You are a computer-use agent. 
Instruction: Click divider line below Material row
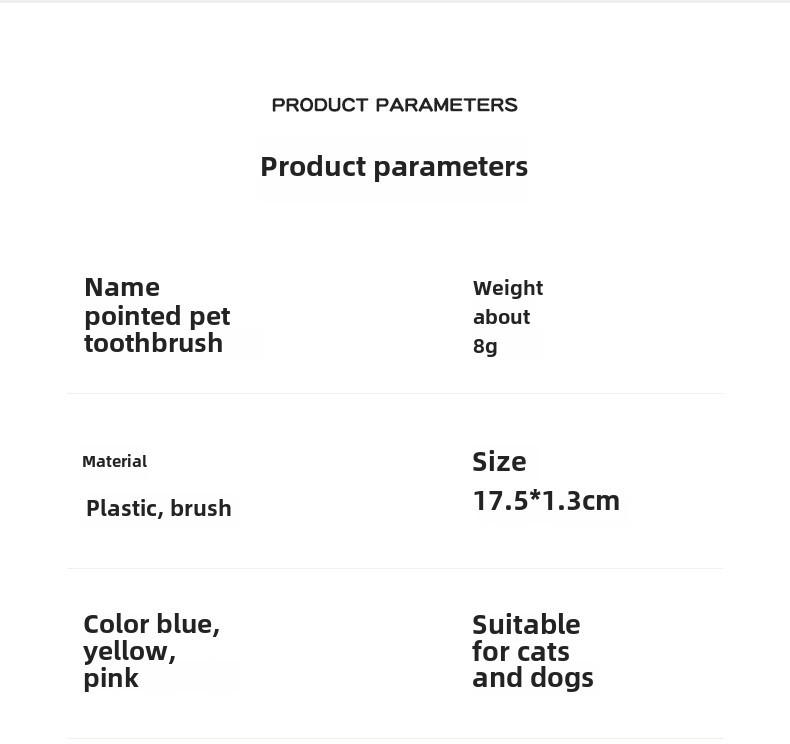(396, 568)
